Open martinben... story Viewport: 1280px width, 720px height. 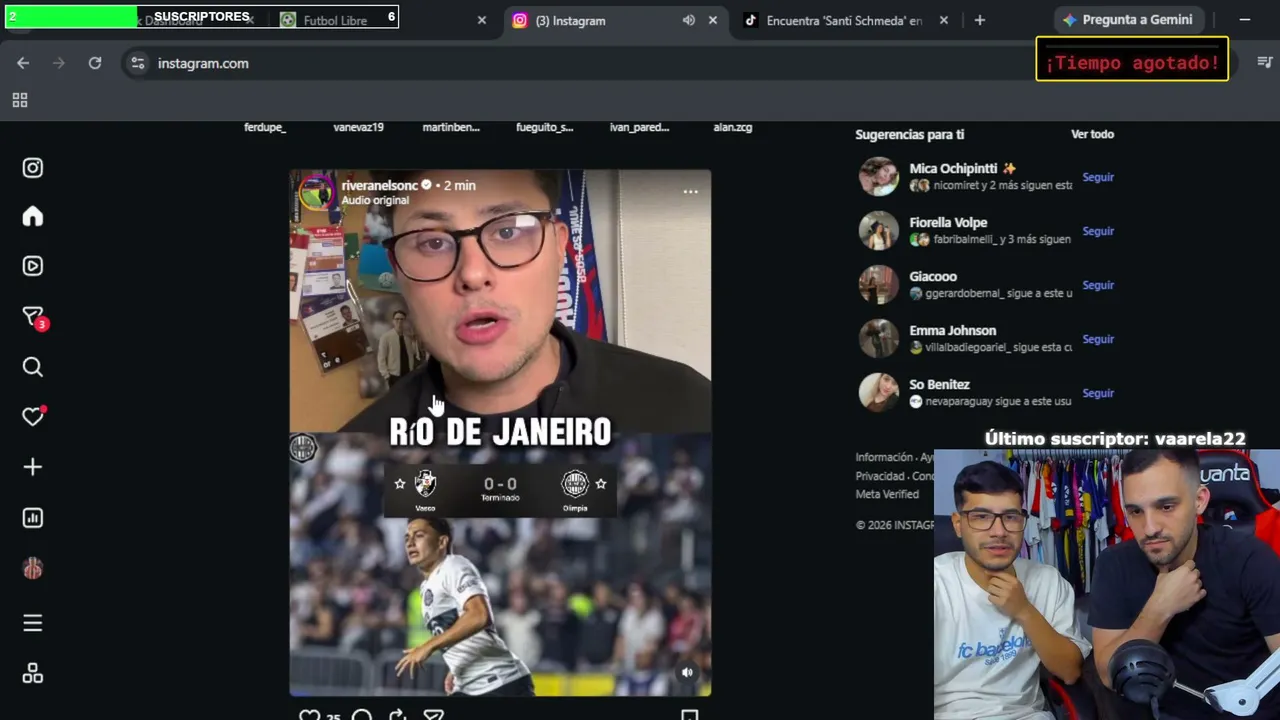tap(451, 127)
